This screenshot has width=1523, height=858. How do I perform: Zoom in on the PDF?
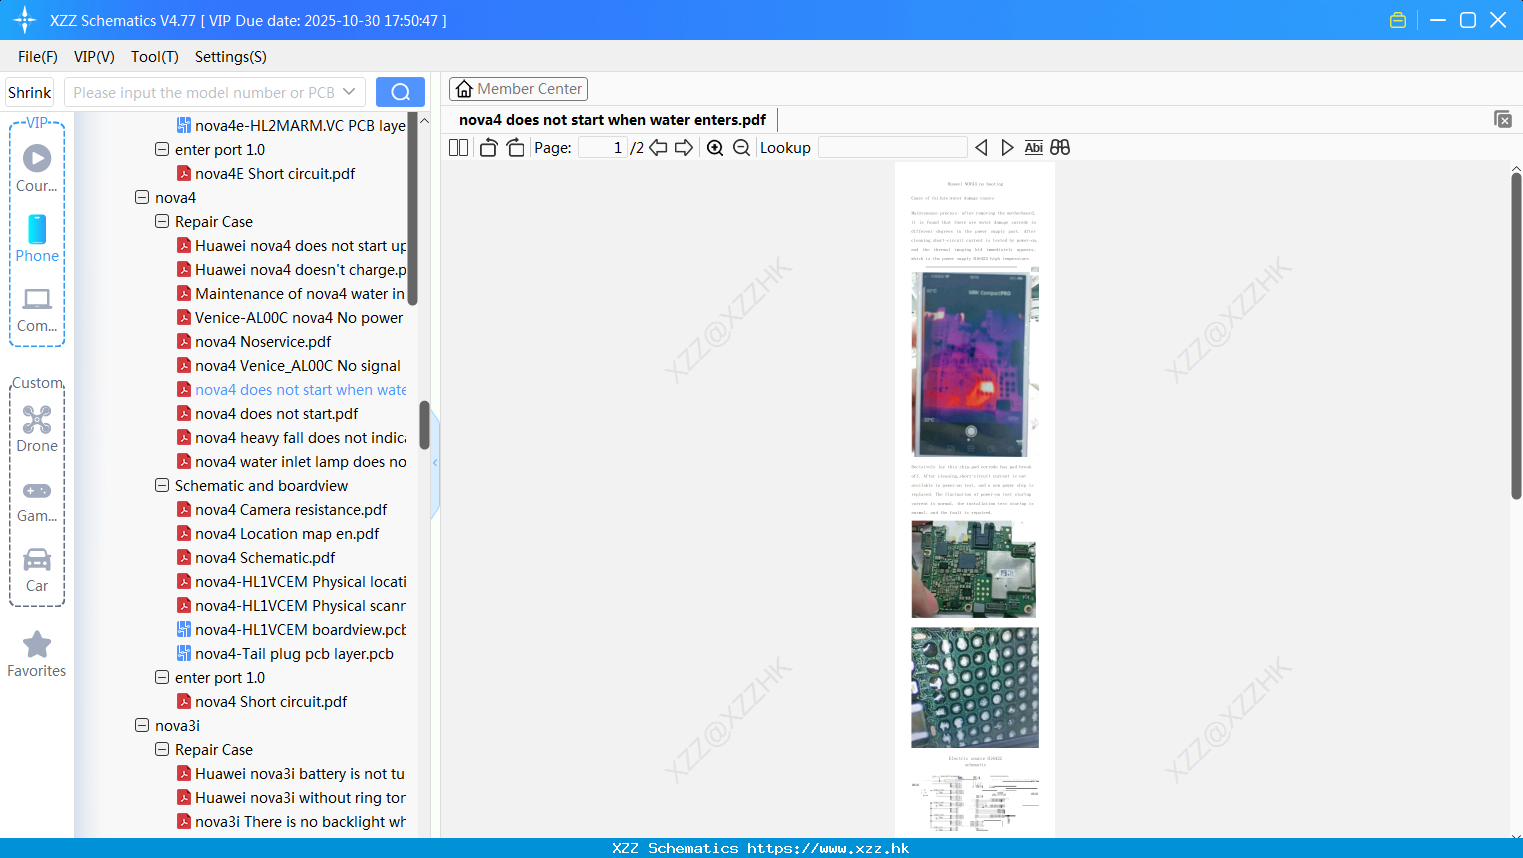pyautogui.click(x=715, y=147)
